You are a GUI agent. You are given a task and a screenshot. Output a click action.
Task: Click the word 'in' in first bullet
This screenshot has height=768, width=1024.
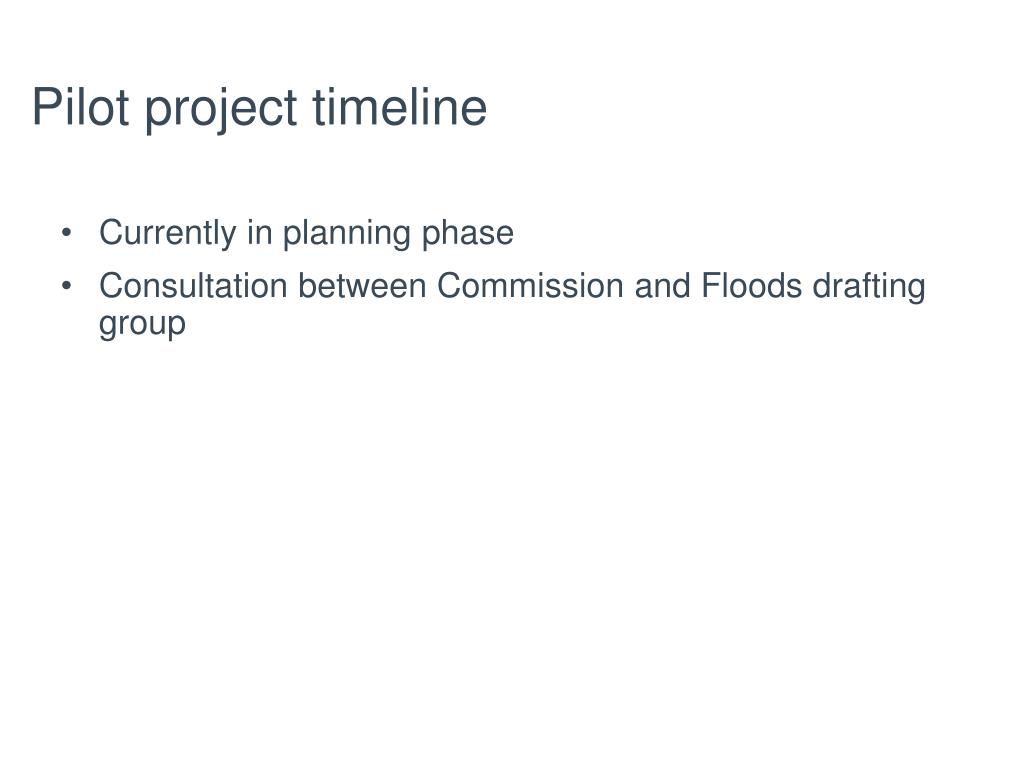(x=259, y=232)
